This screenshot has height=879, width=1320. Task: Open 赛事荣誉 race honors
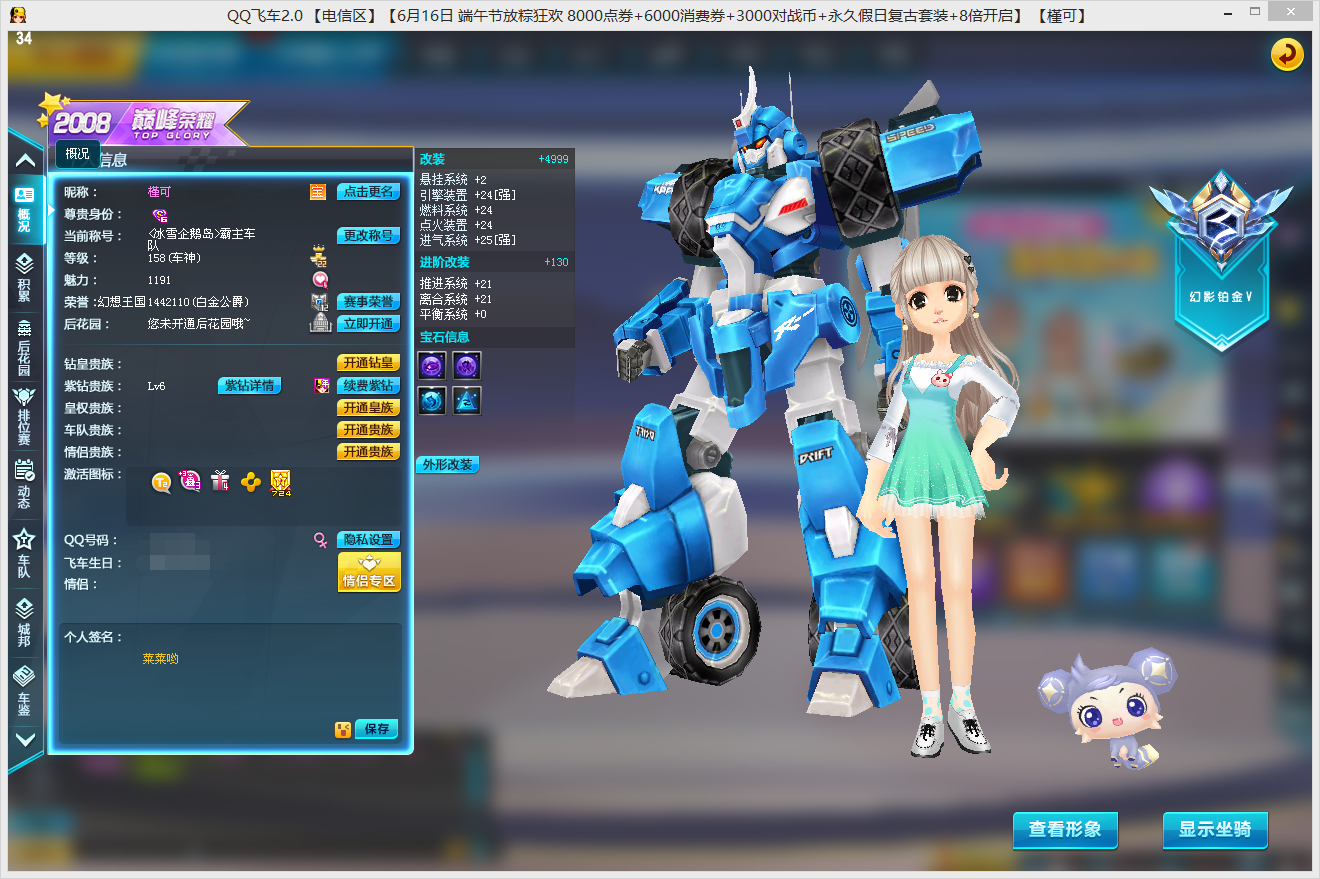point(369,302)
